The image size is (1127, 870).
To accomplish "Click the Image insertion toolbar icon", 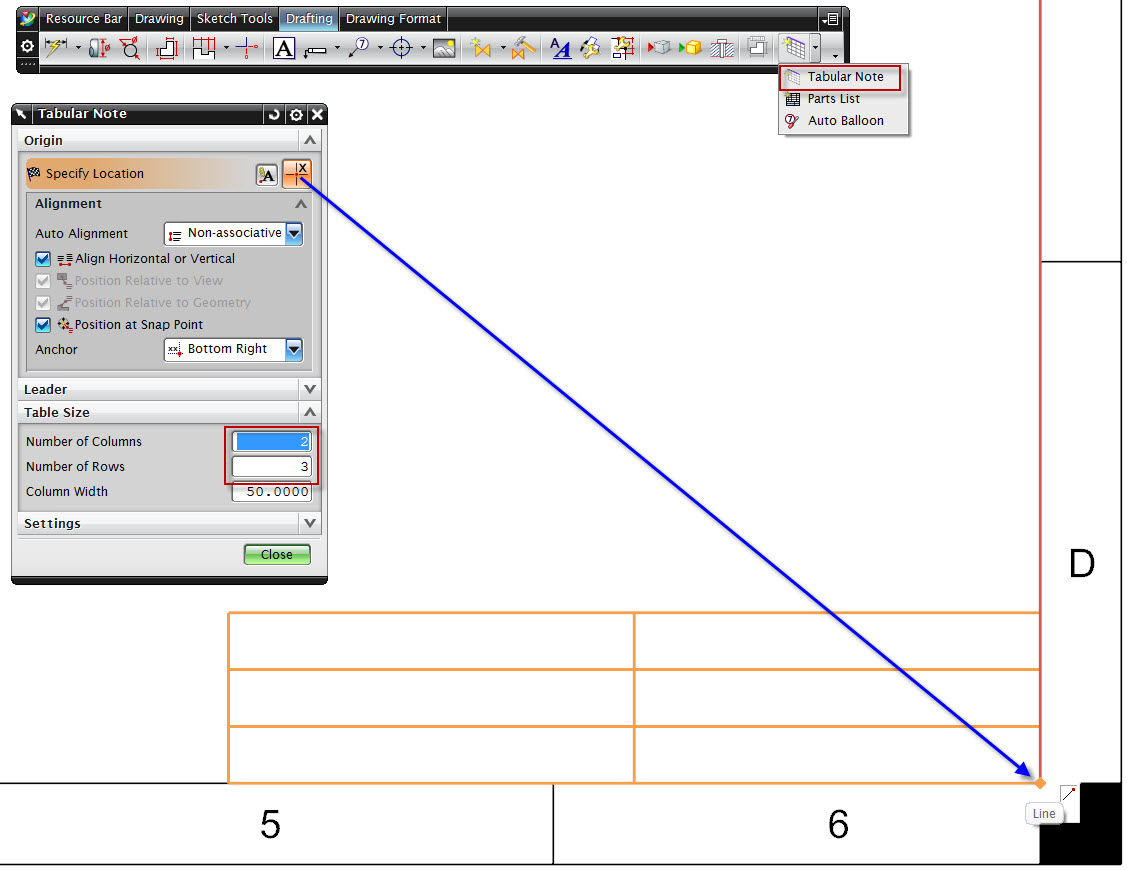I will (443, 47).
